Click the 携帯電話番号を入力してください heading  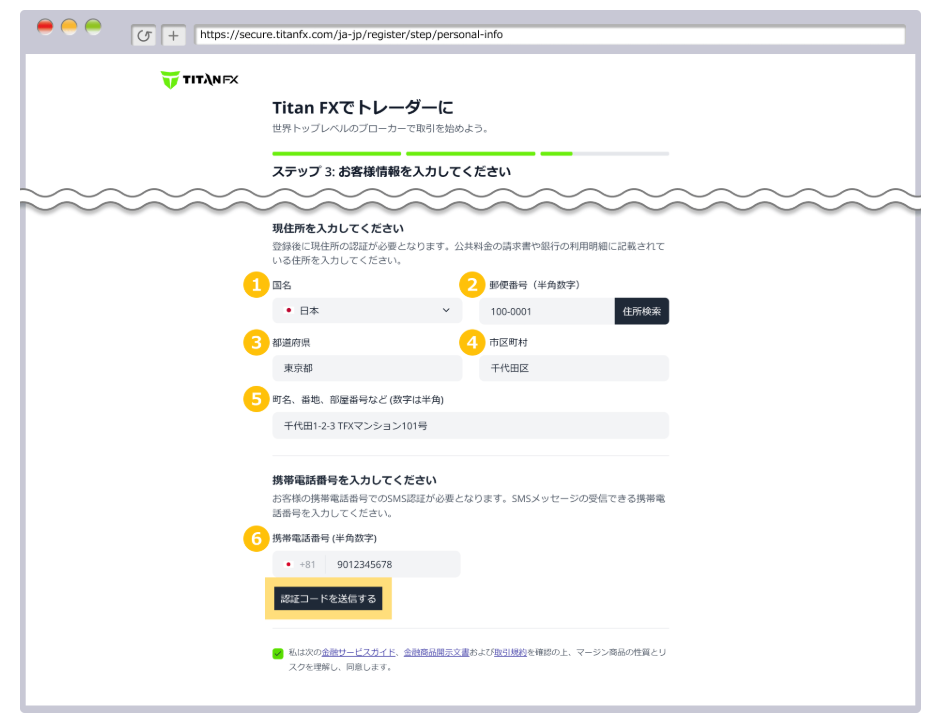354,480
